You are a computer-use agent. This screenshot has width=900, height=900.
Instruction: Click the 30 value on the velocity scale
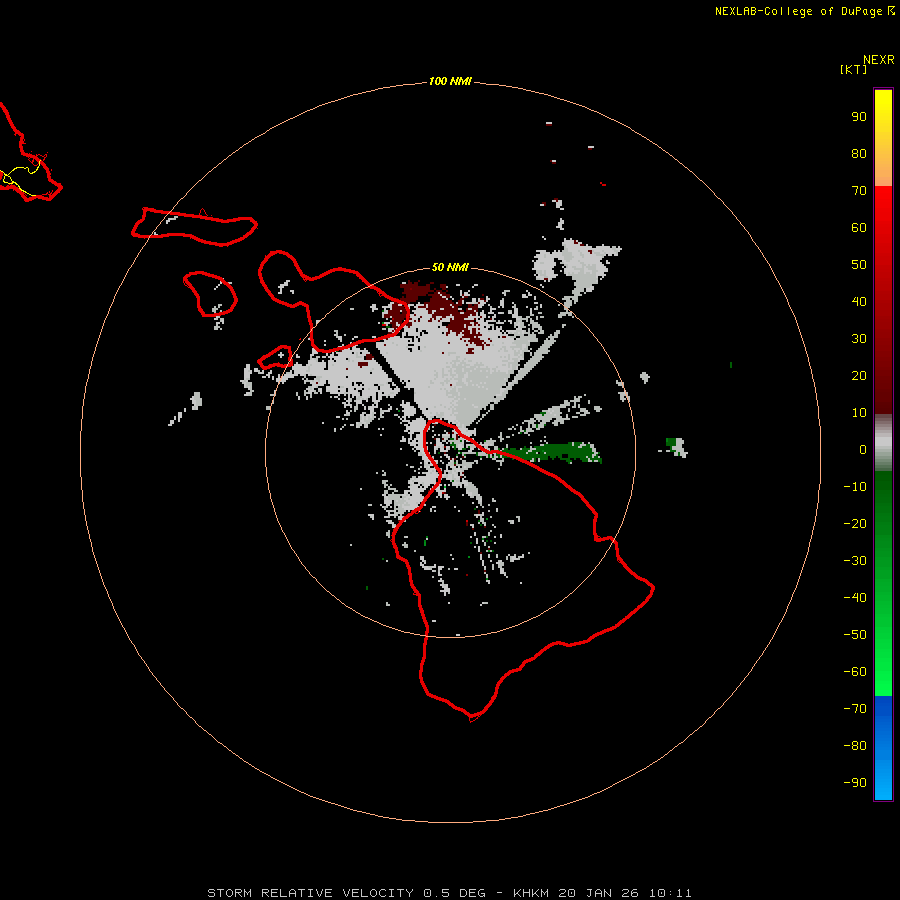click(859, 339)
